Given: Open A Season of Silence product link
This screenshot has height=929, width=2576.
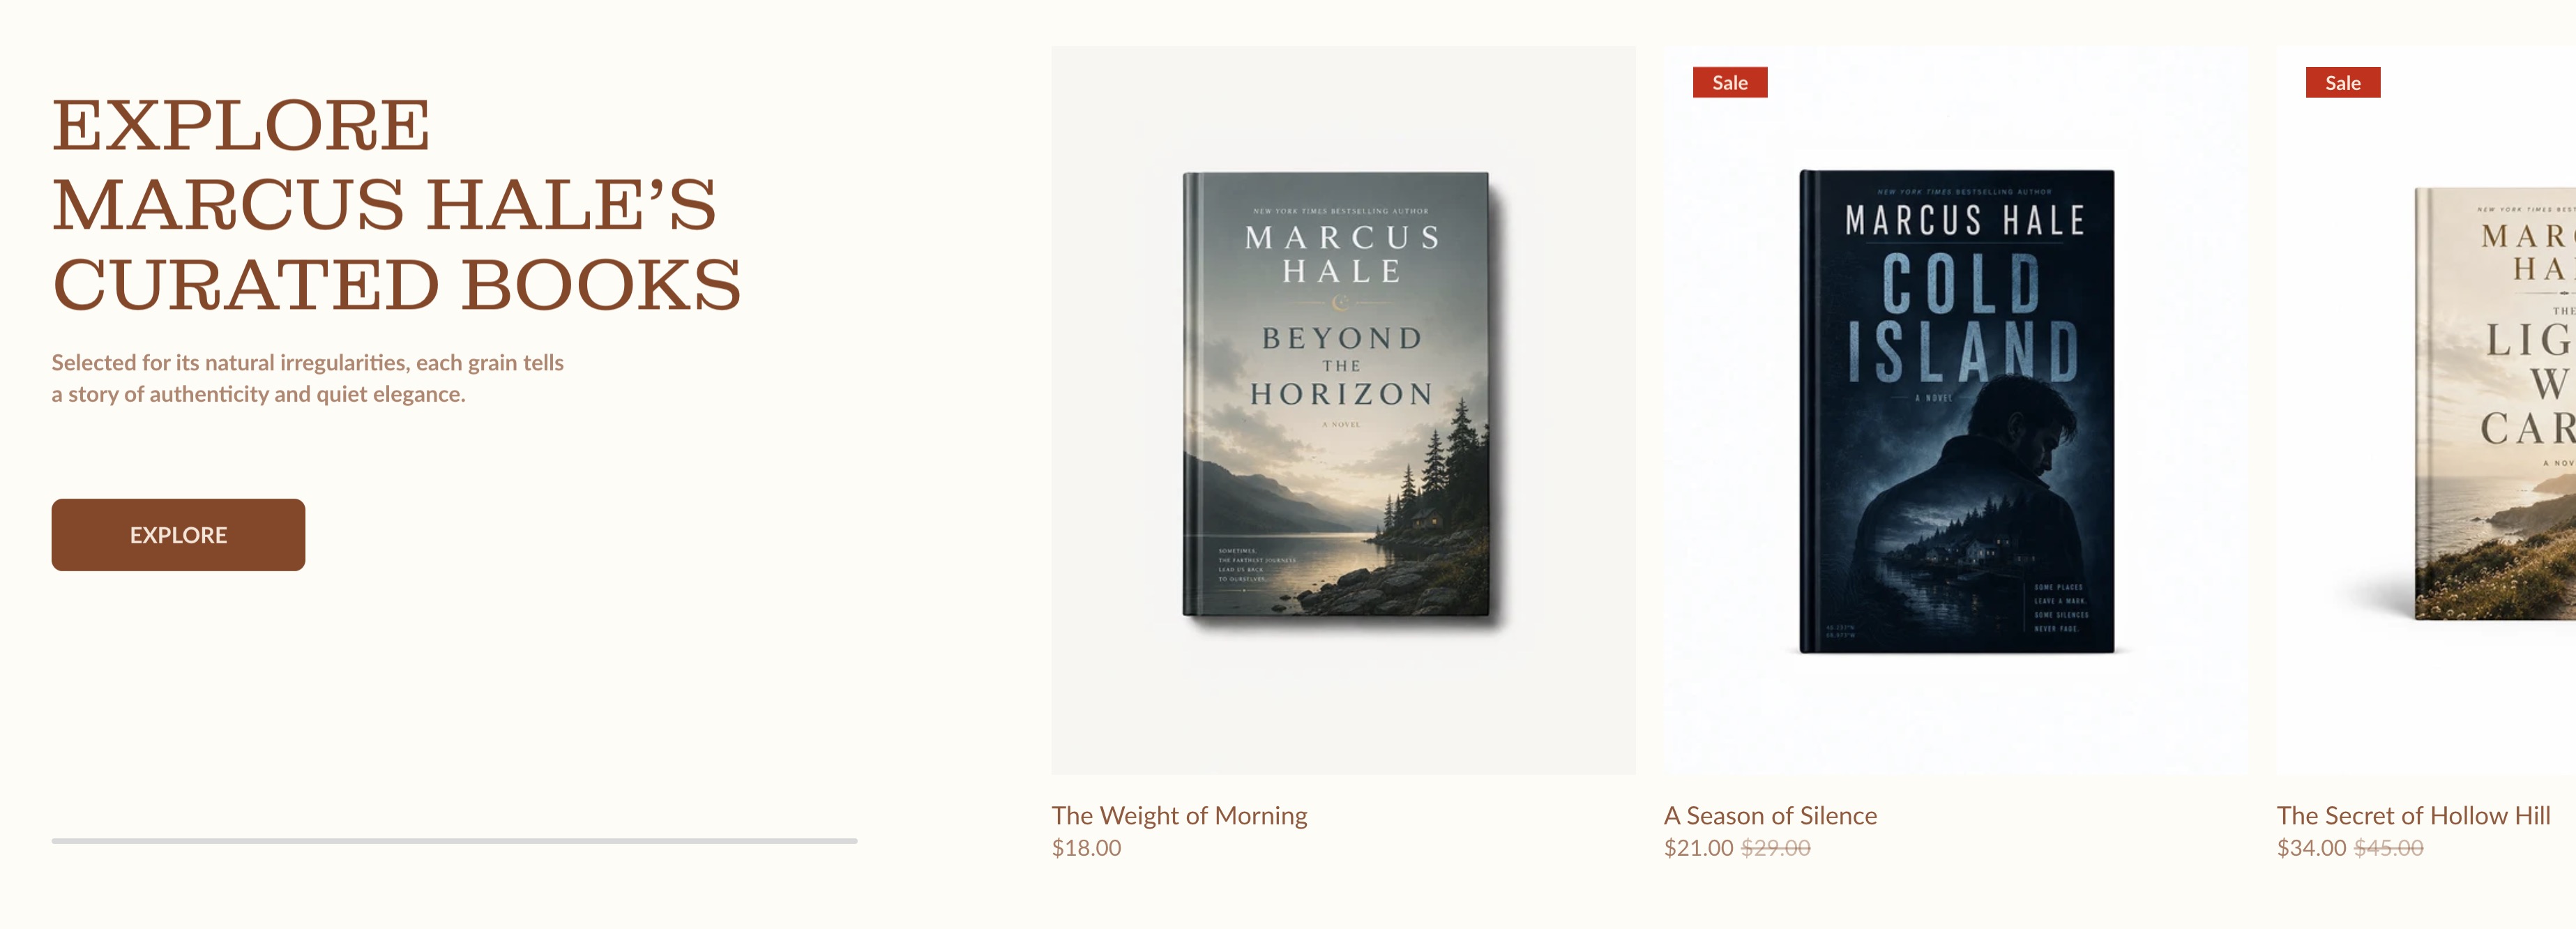Looking at the screenshot, I should [1770, 815].
